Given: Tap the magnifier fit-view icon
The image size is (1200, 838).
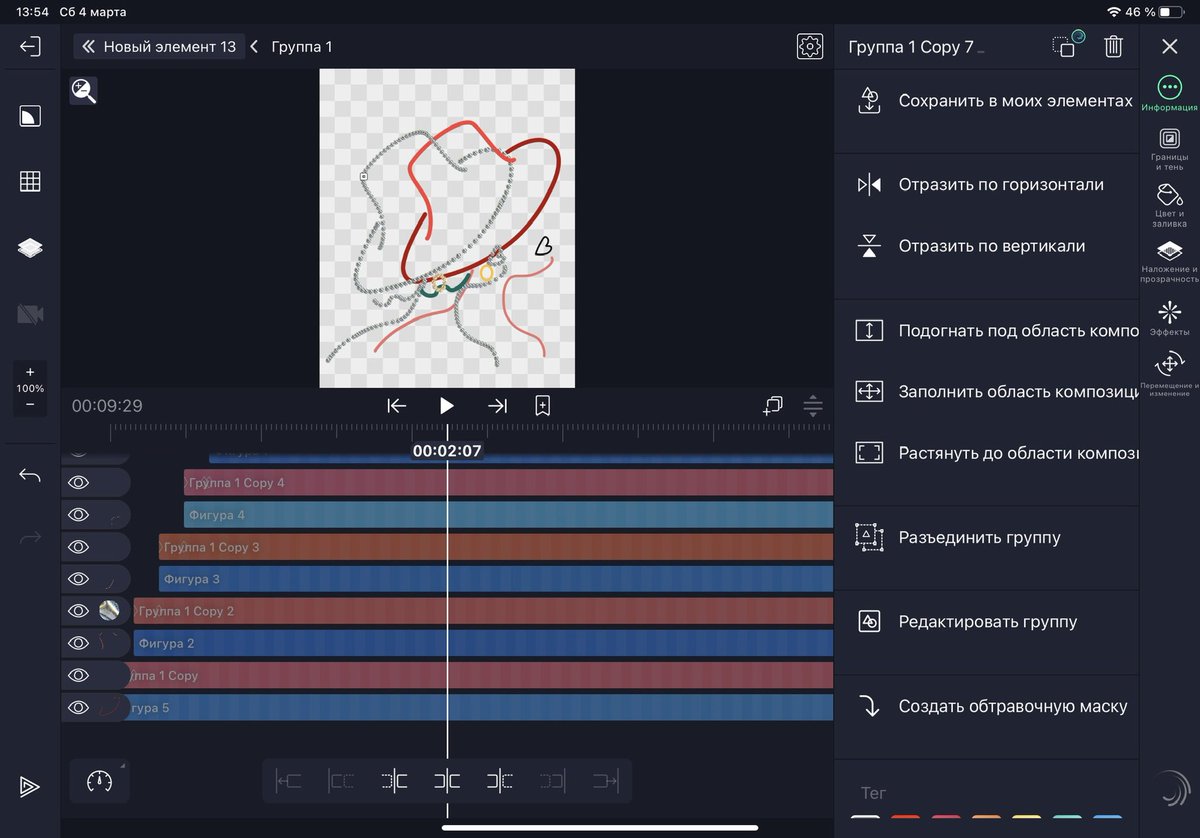Looking at the screenshot, I should 83,91.
